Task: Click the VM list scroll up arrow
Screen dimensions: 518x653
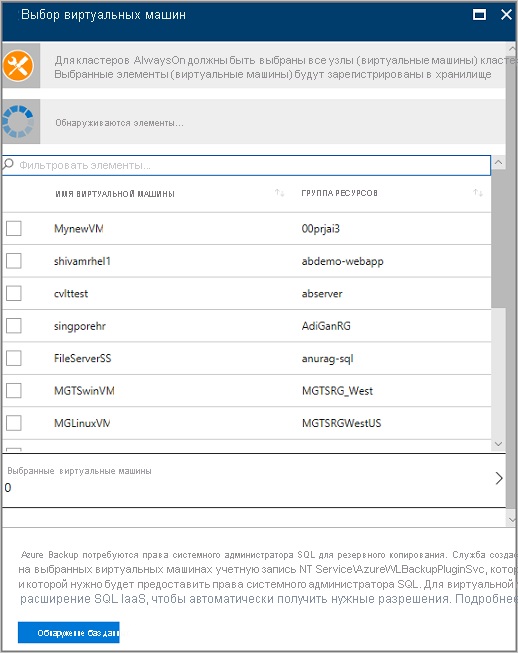Action: point(498,162)
